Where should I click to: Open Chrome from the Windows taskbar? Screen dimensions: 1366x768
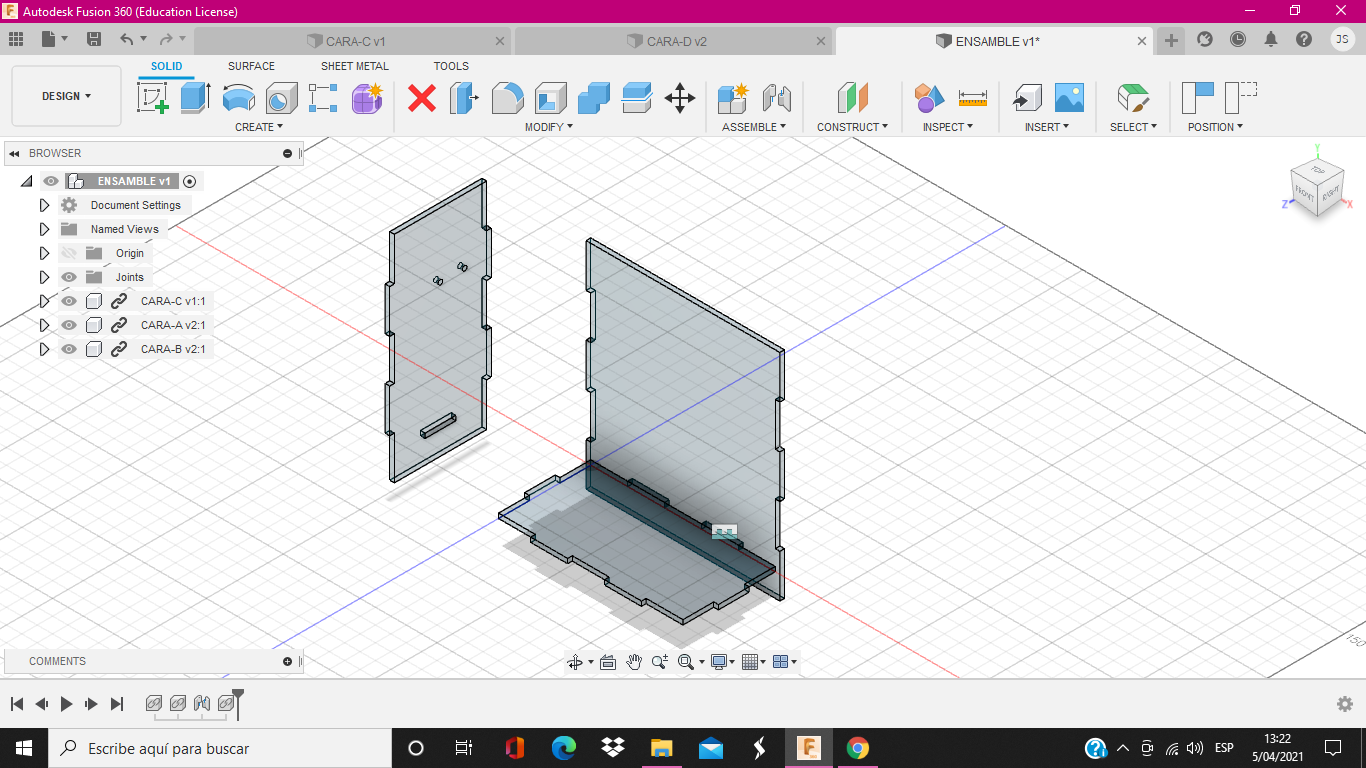click(x=857, y=748)
